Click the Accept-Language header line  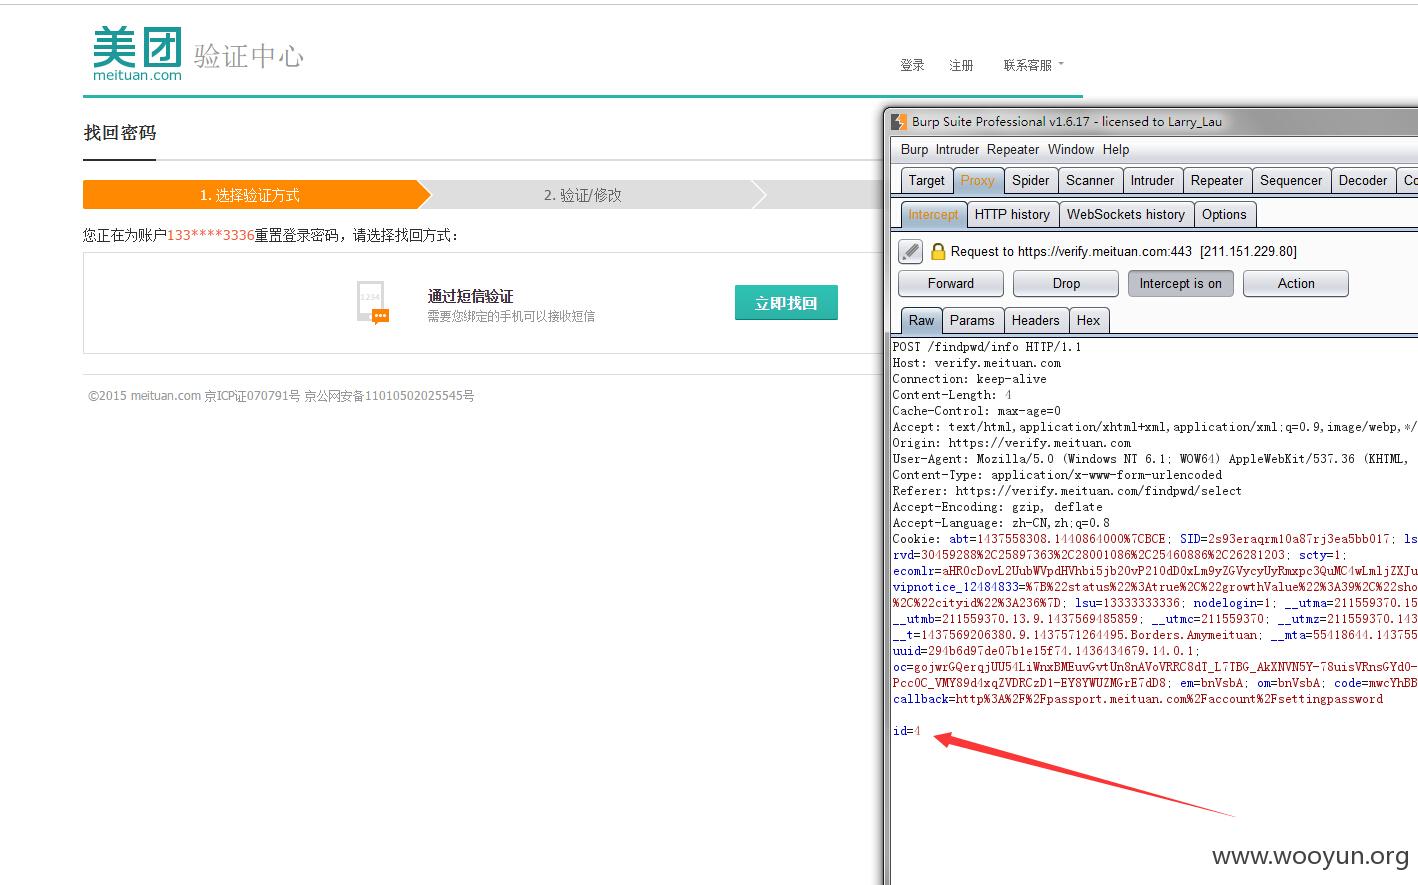pos(1001,523)
